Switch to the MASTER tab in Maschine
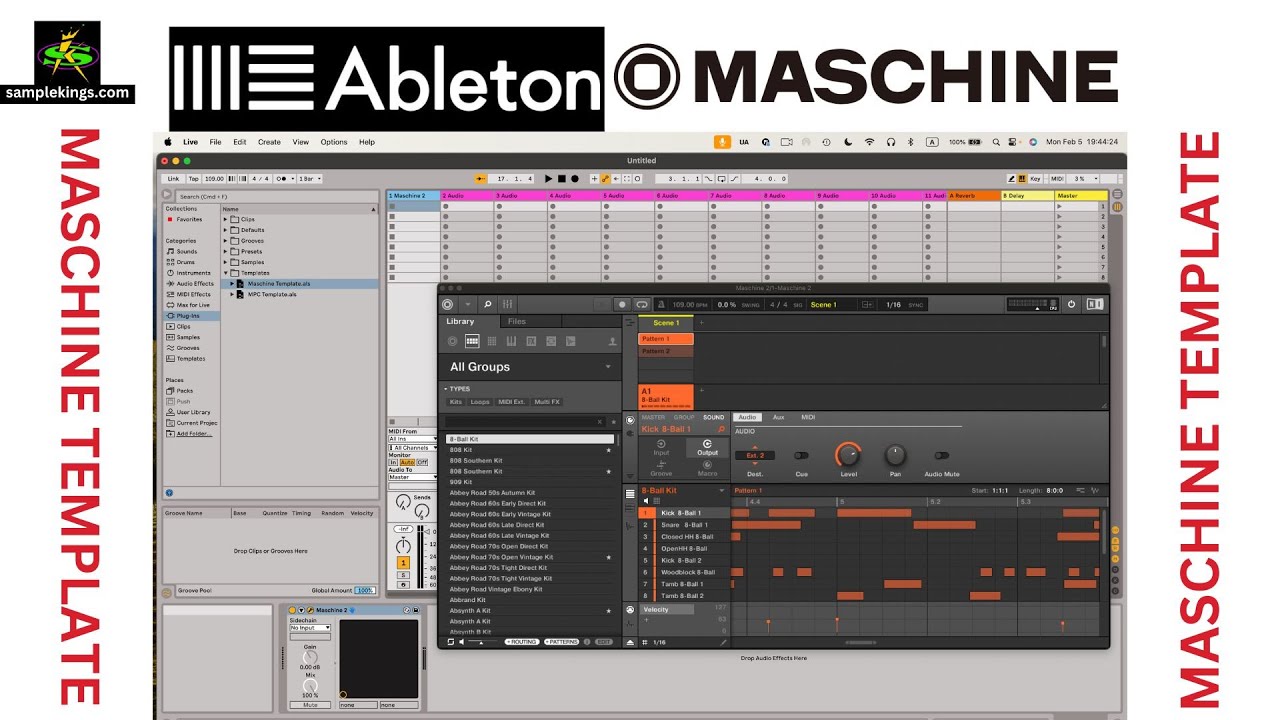Viewport: 1280px width, 720px height. 653,417
